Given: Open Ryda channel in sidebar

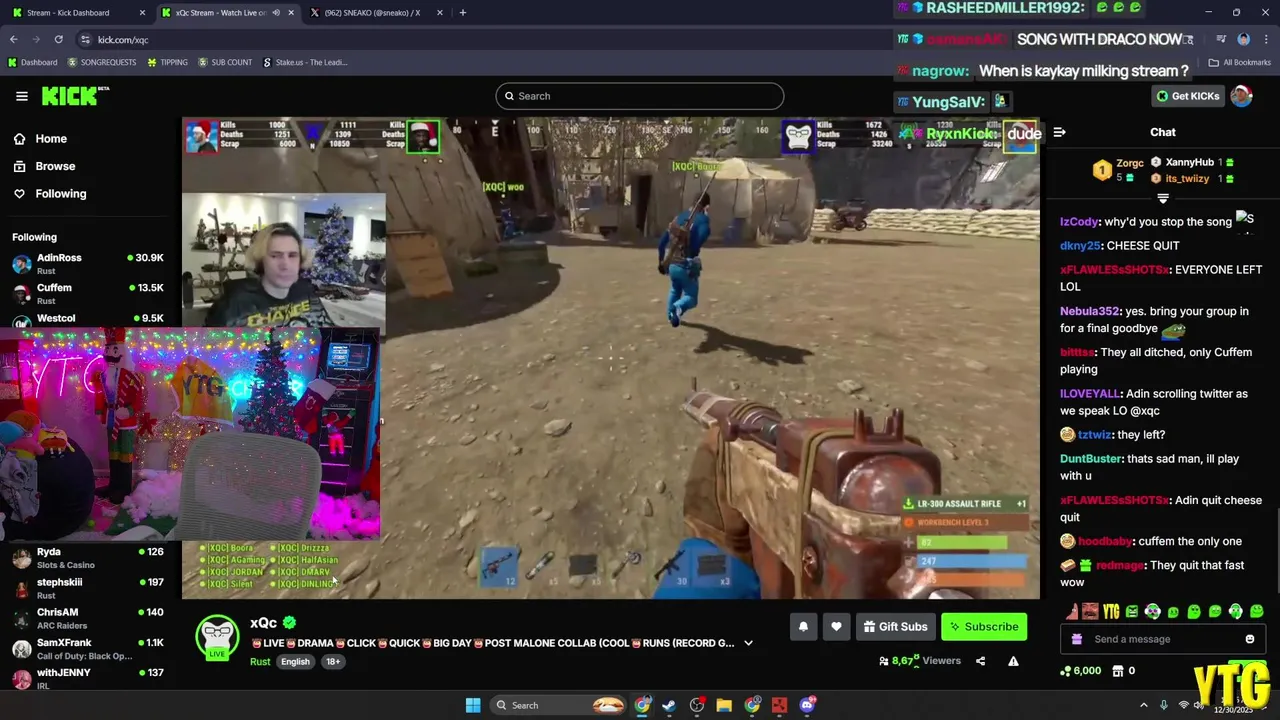Looking at the screenshot, I should pos(88,558).
